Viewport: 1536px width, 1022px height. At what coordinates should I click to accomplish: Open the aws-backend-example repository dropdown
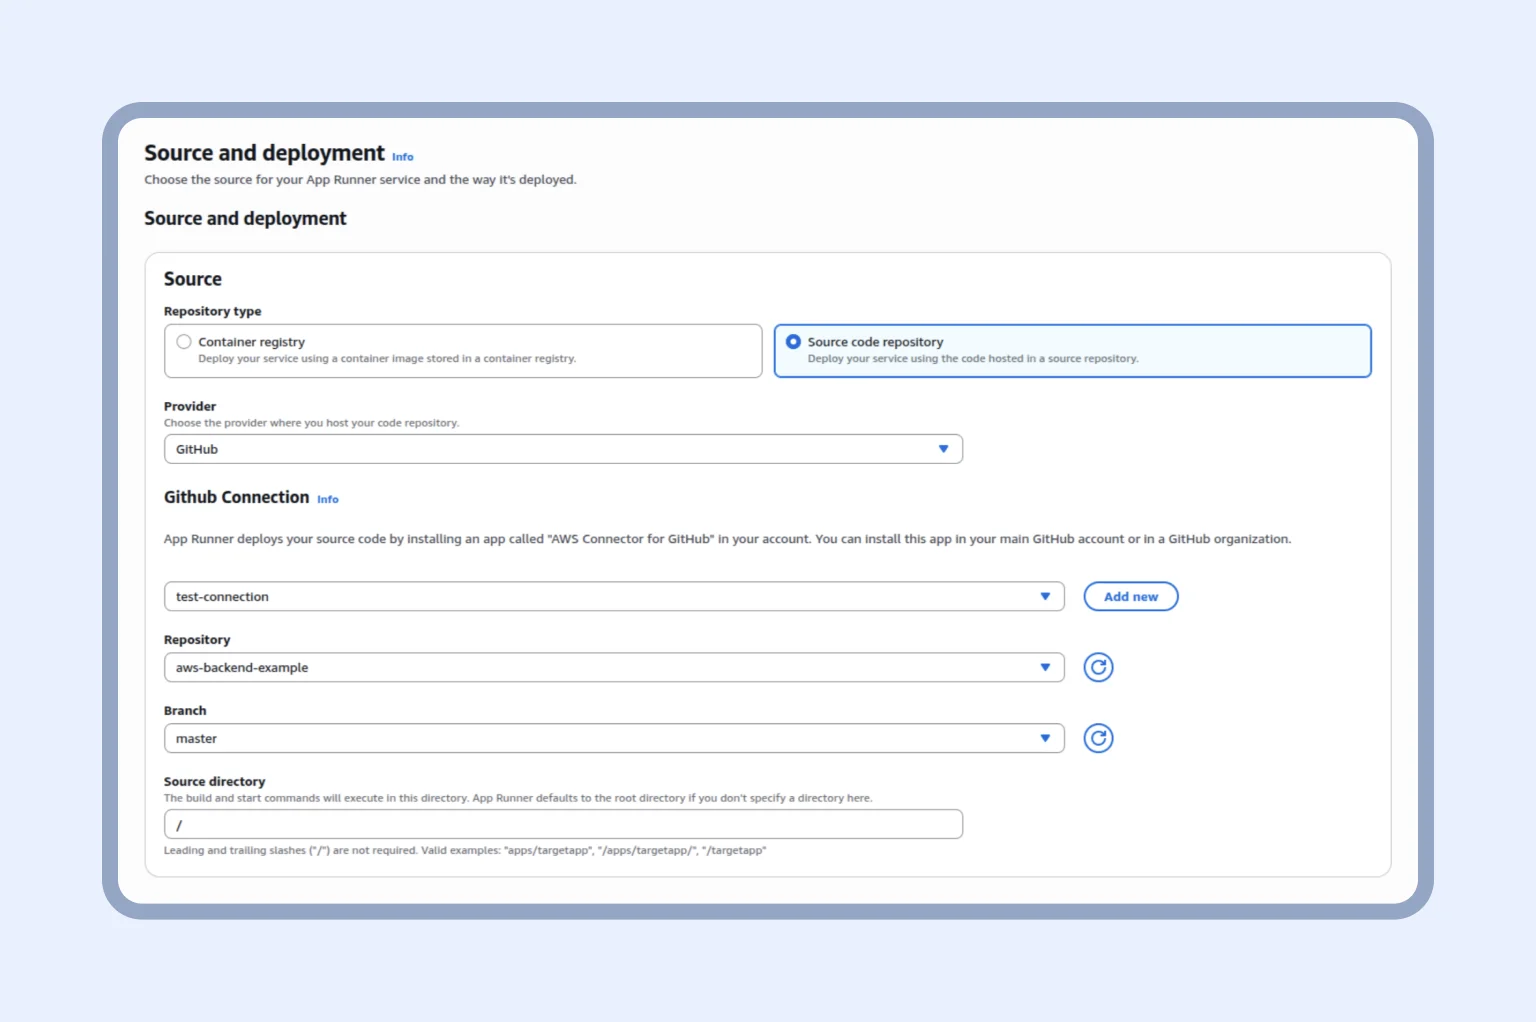coord(613,667)
